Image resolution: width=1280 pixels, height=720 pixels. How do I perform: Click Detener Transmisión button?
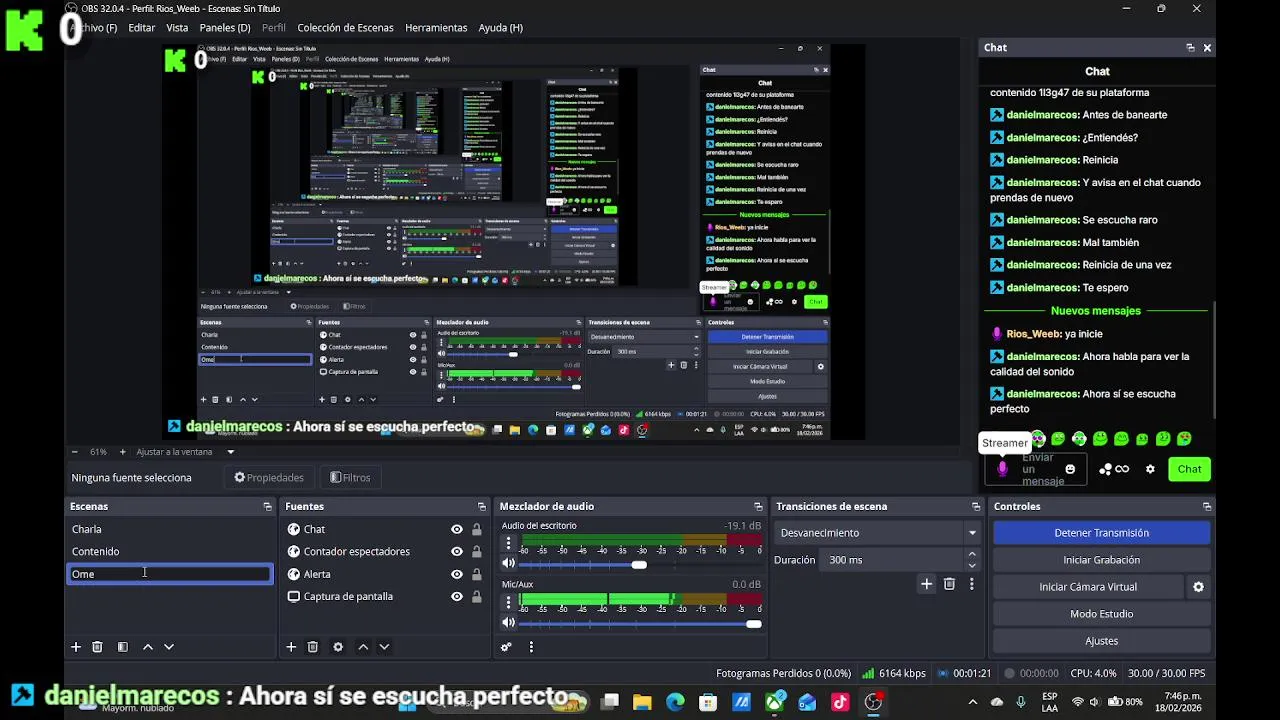pyautogui.click(x=1101, y=533)
